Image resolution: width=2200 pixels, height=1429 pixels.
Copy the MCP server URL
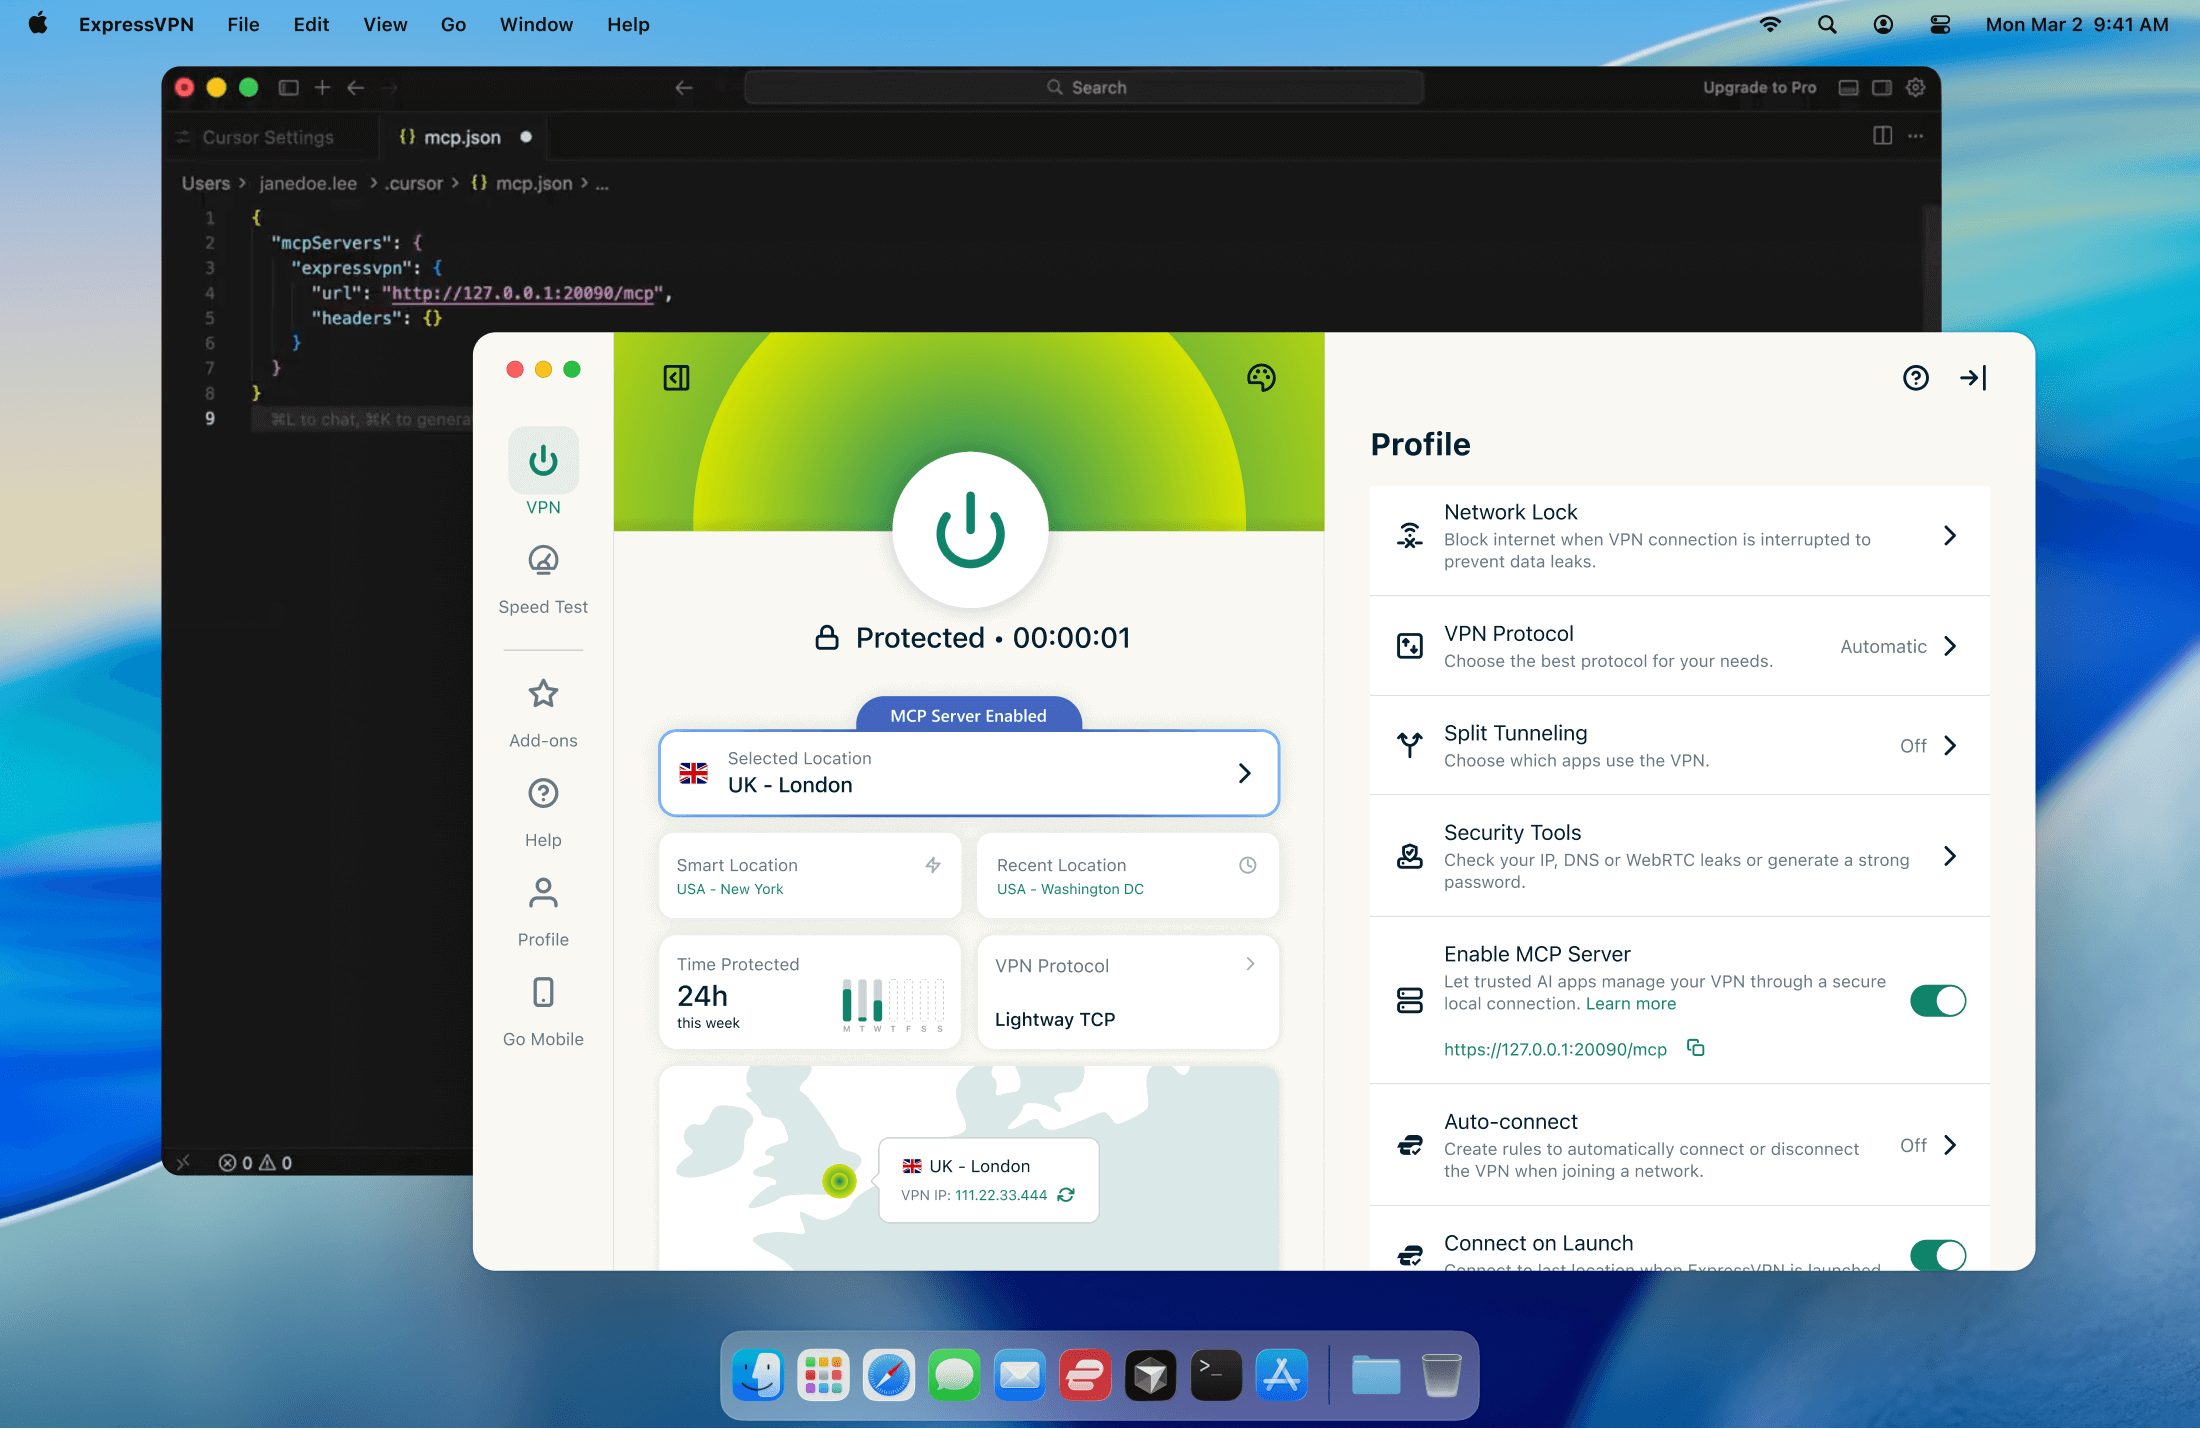[x=1695, y=1048]
